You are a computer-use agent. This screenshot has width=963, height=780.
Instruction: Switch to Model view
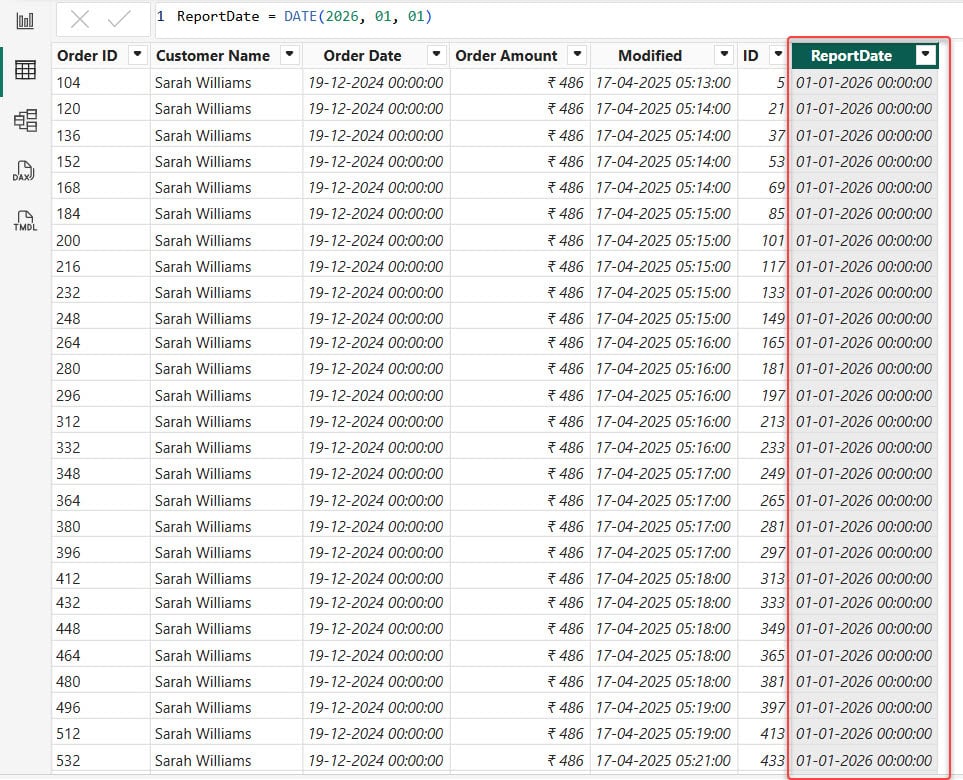[x=25, y=120]
